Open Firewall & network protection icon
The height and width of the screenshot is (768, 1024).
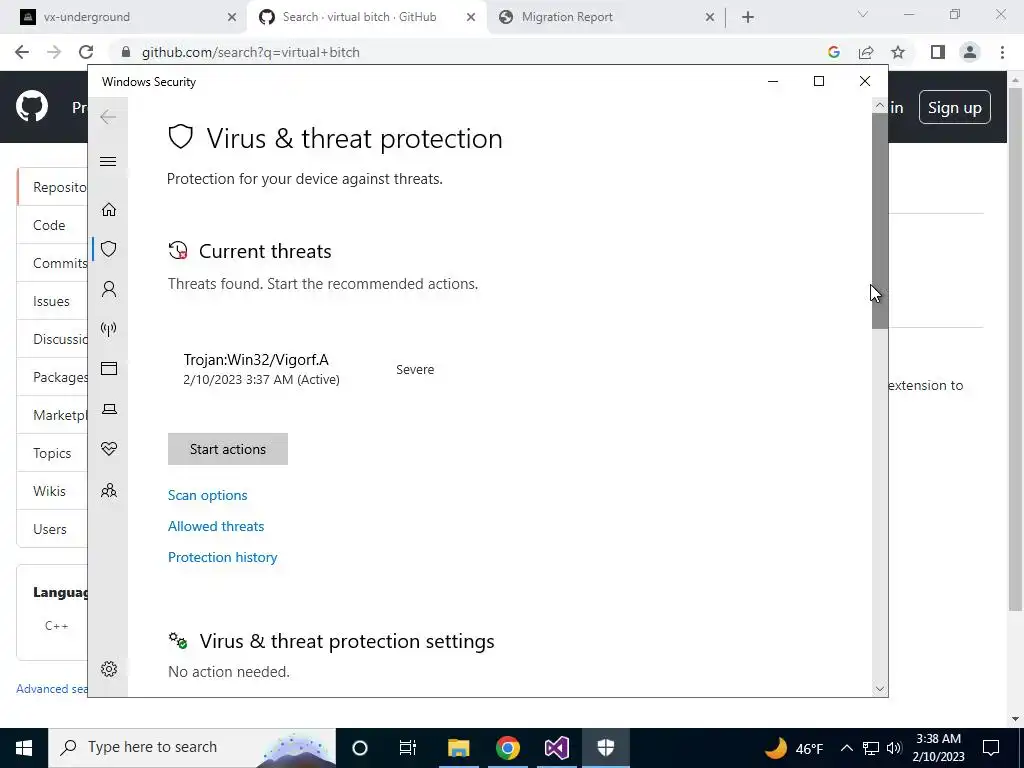pyautogui.click(x=109, y=328)
